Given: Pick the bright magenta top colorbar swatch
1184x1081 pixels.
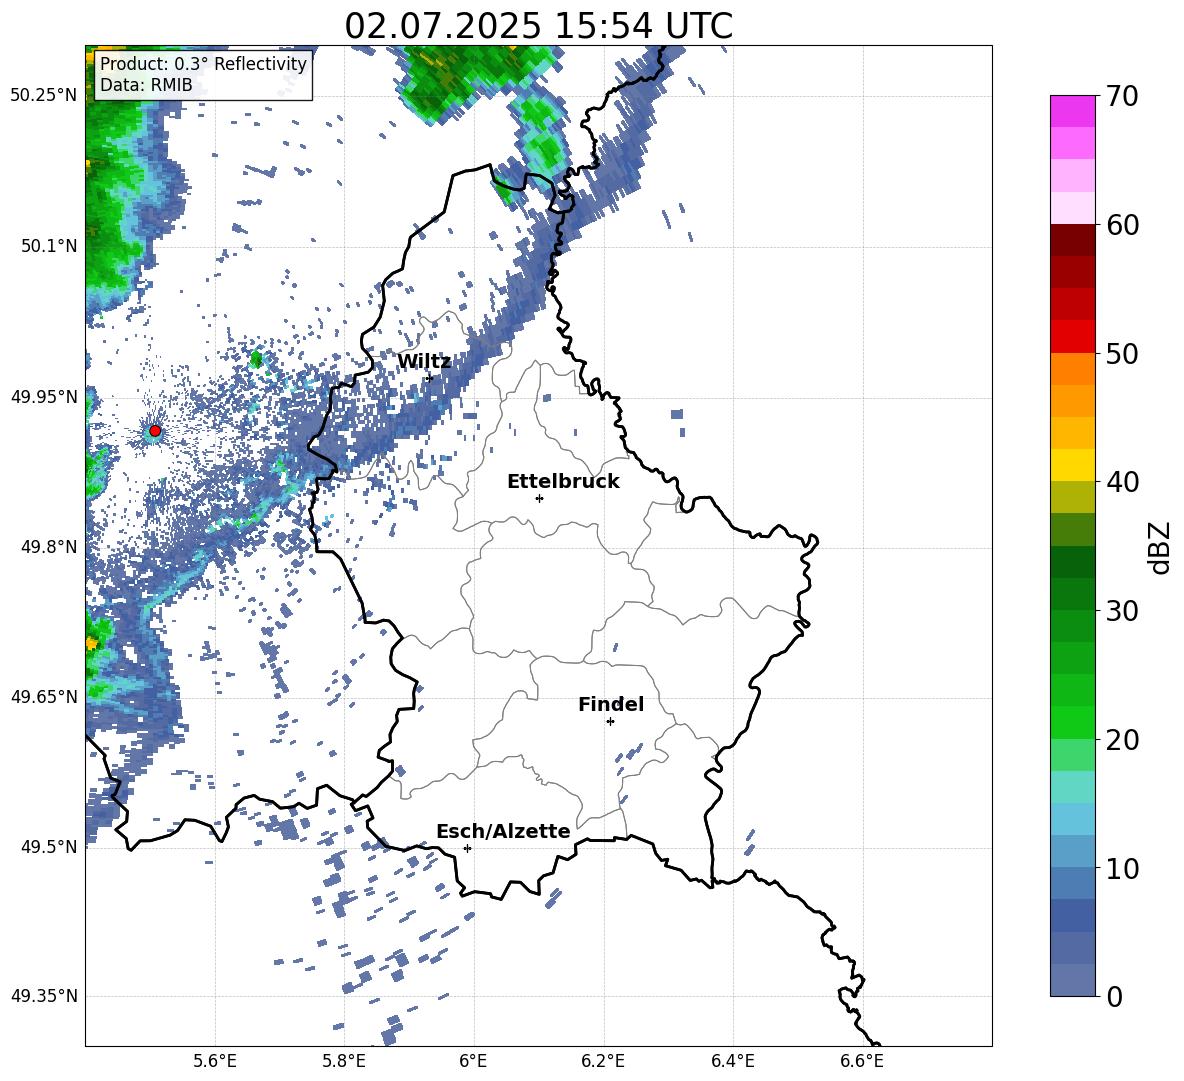Looking at the screenshot, I should coord(1072,111).
